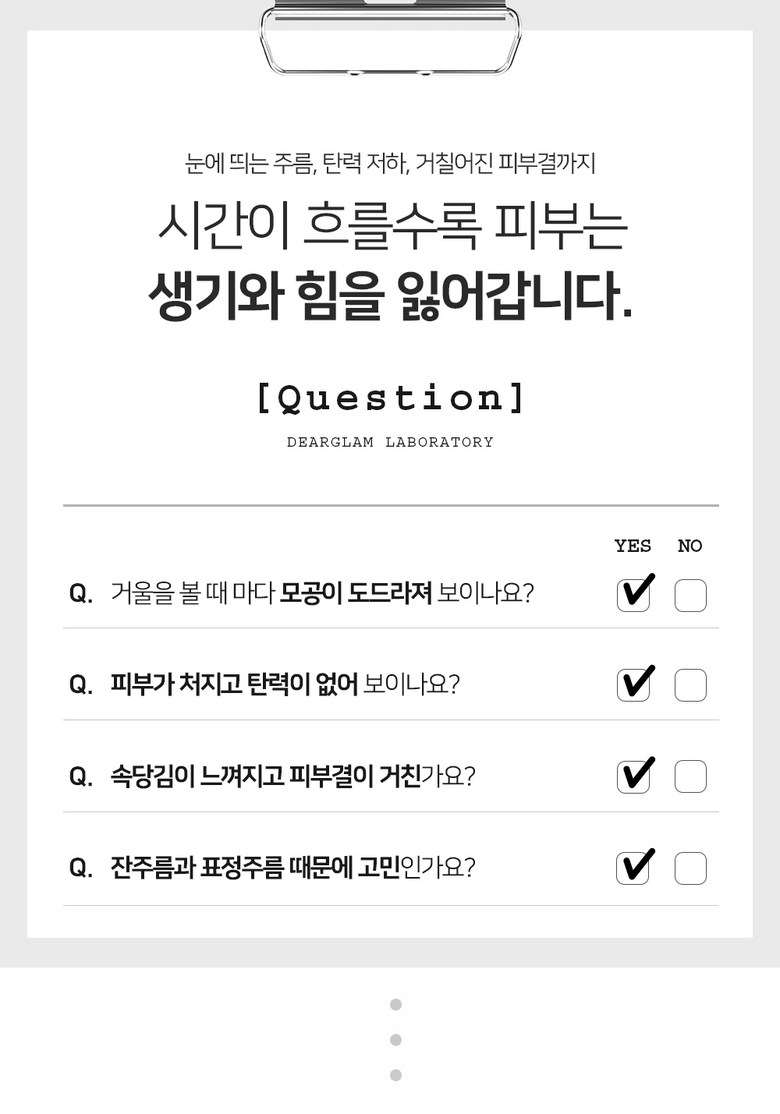The image size is (780, 1114).
Task: Uncheck YES for the 모공이 도드라져 question
Action: (633, 595)
